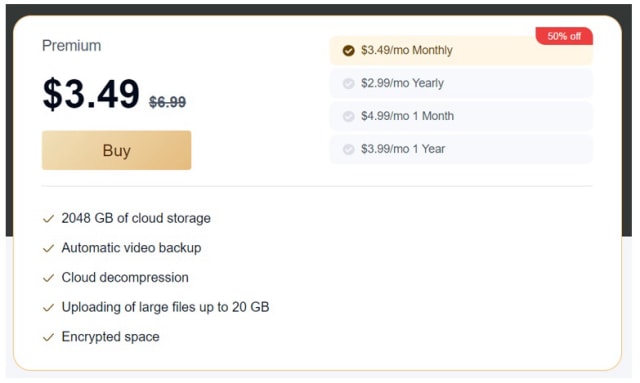Click the $3.49 current price
640x383 pixels.
(91, 94)
